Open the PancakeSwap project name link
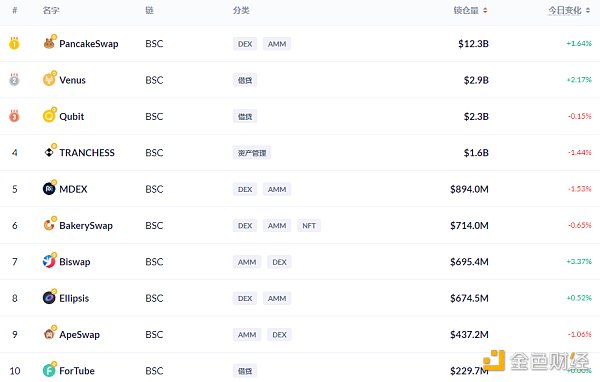The width and height of the screenshot is (600, 382). click(89, 44)
